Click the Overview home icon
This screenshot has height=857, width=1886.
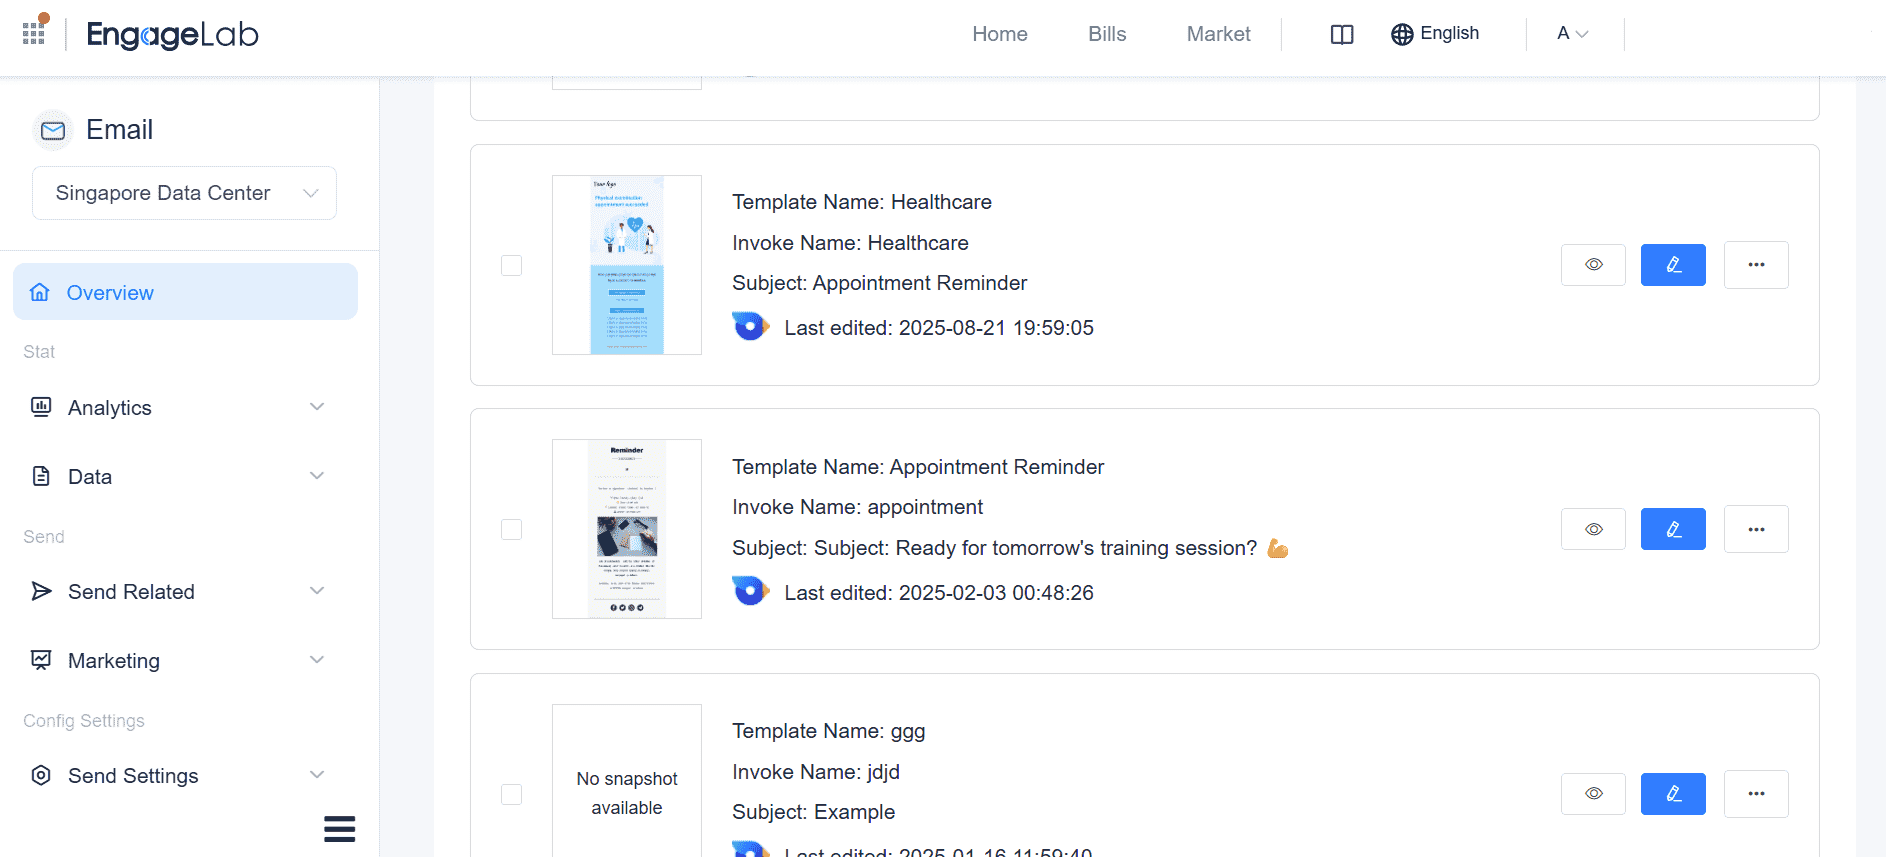40,292
